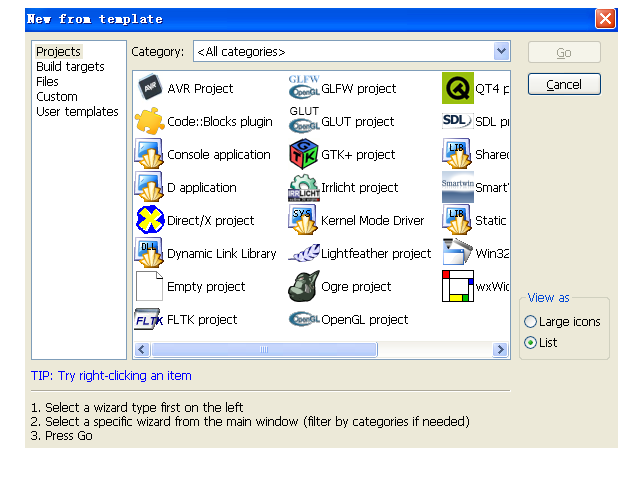Select the List view radio button
The image size is (640, 480).
click(530, 342)
